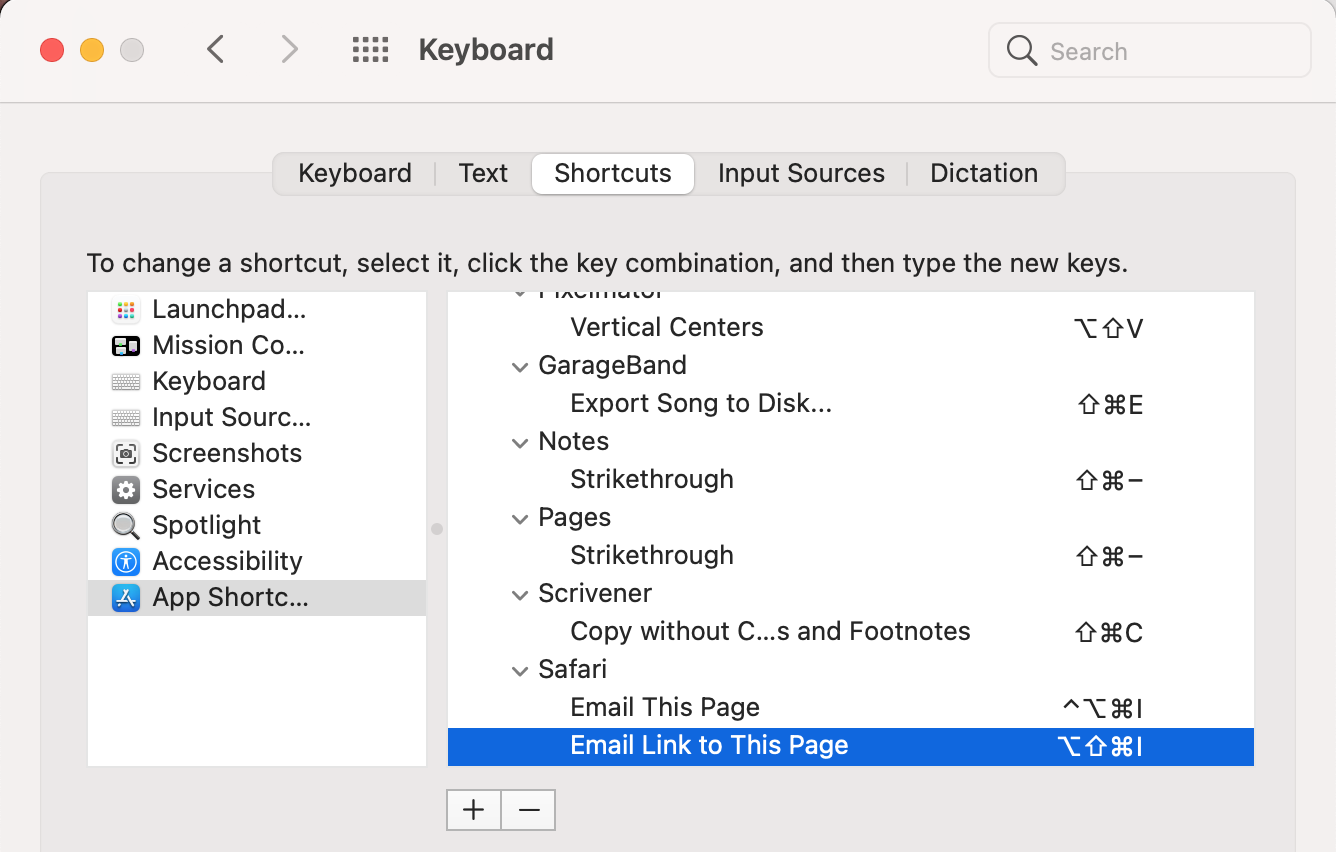Viewport: 1336px width, 852px height.
Task: Switch to the Text tab
Action: coord(483,173)
